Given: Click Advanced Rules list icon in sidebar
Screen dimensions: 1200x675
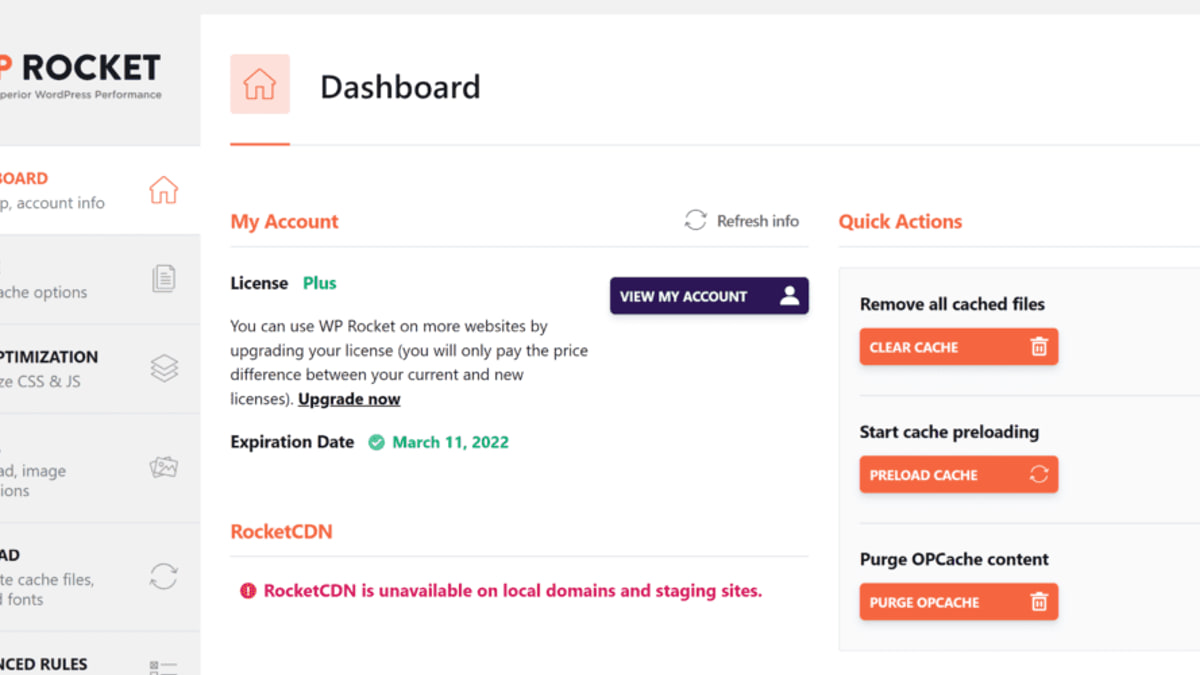Looking at the screenshot, I should (x=163, y=667).
